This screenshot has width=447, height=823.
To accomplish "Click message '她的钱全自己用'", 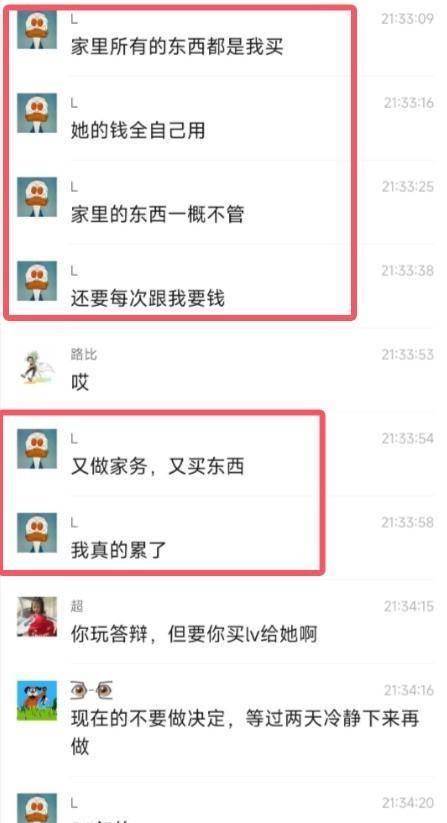I will (138, 131).
